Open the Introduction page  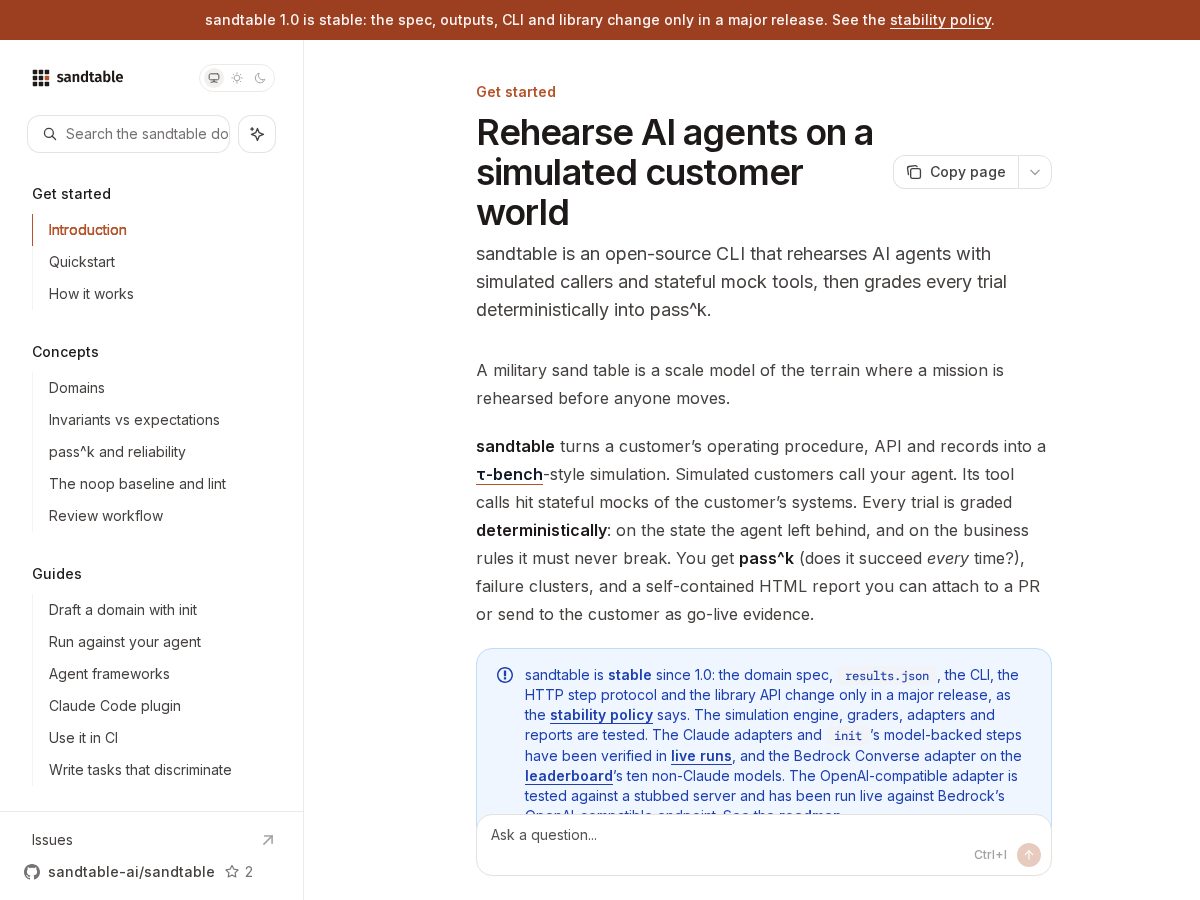88,230
